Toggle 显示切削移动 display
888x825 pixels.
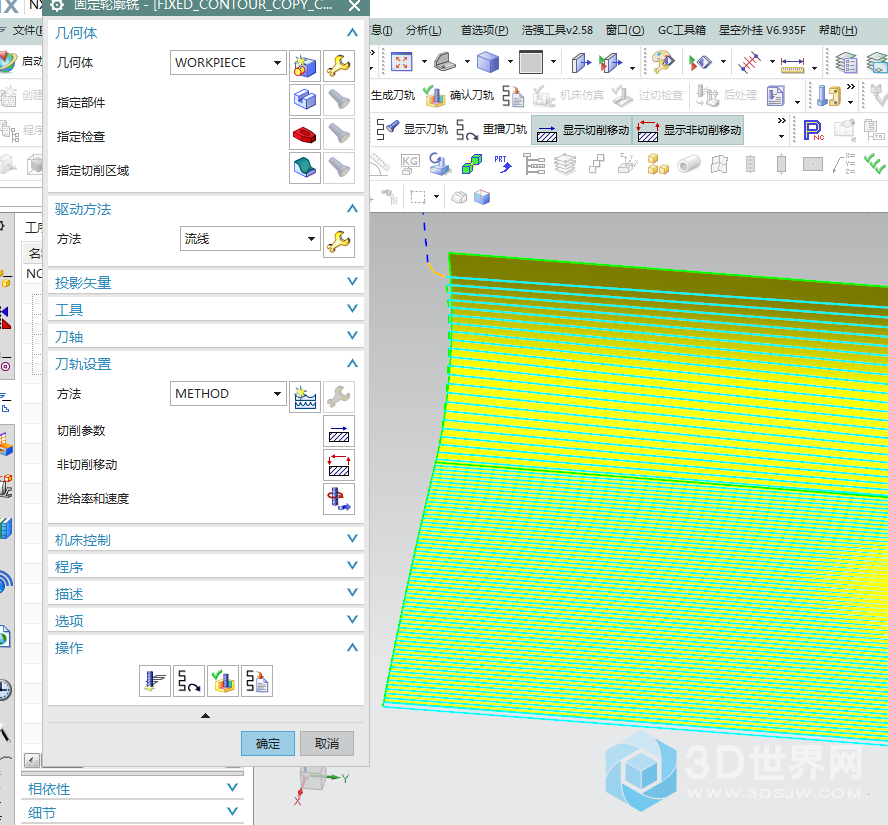point(582,130)
